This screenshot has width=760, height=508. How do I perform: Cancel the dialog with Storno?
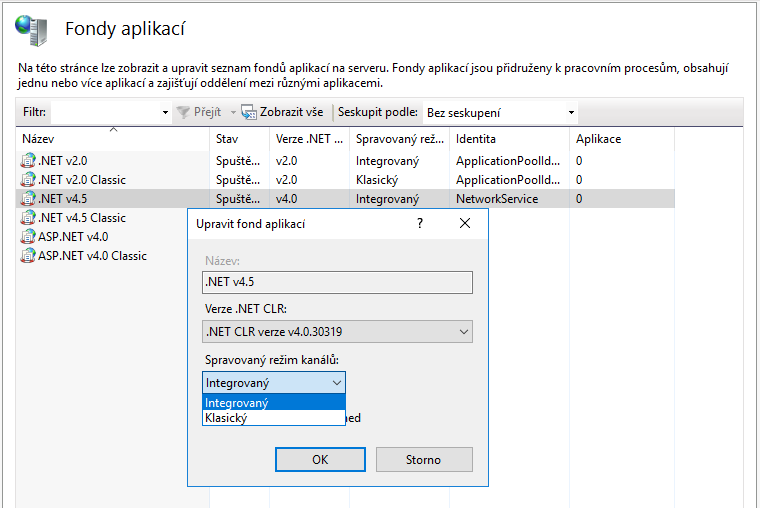point(424,460)
